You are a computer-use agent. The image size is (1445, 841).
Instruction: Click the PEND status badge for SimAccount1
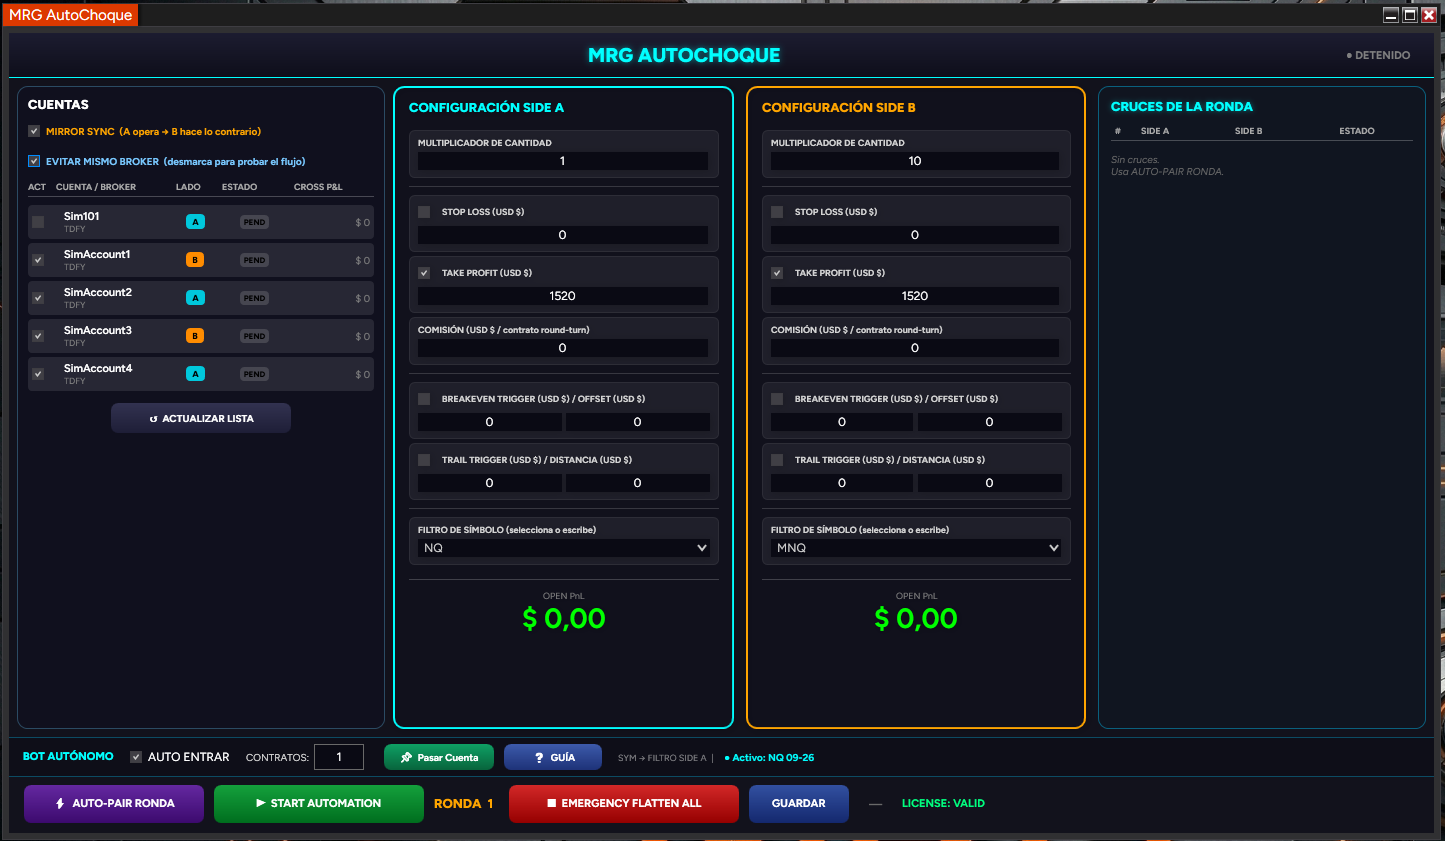[254, 260]
